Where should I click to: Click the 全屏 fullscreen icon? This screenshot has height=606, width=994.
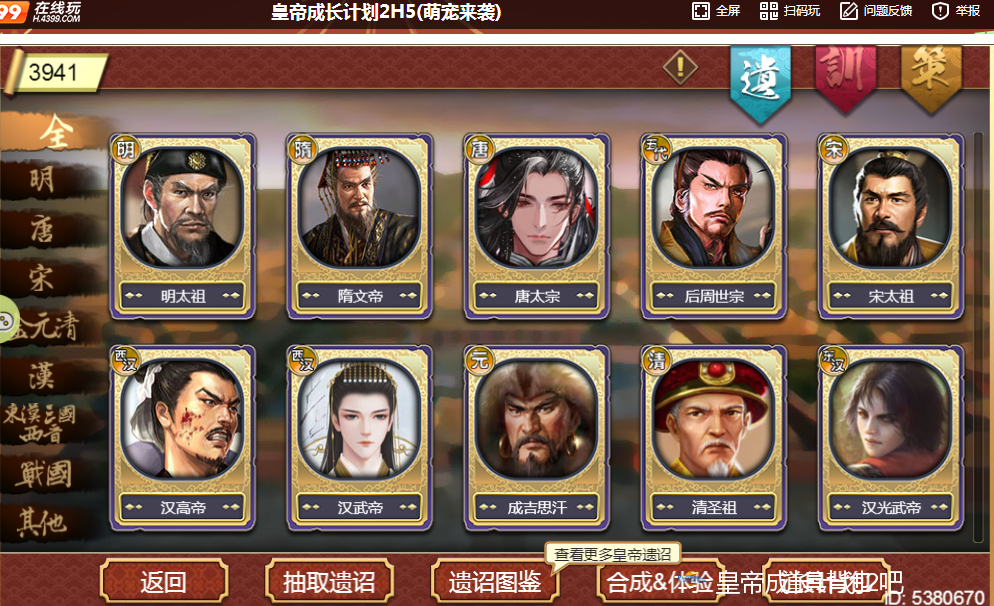pyautogui.click(x=700, y=11)
